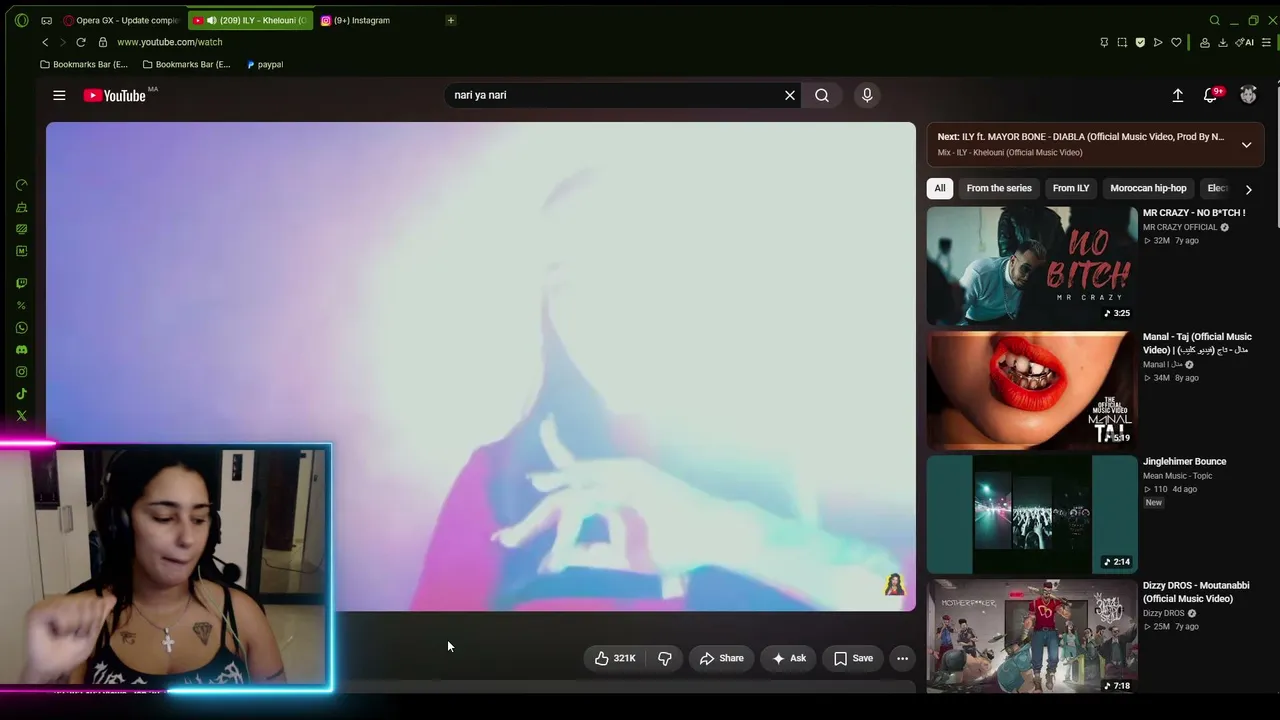Open the Opera GX main menu logo
The image size is (1280, 720).
pos(22,20)
